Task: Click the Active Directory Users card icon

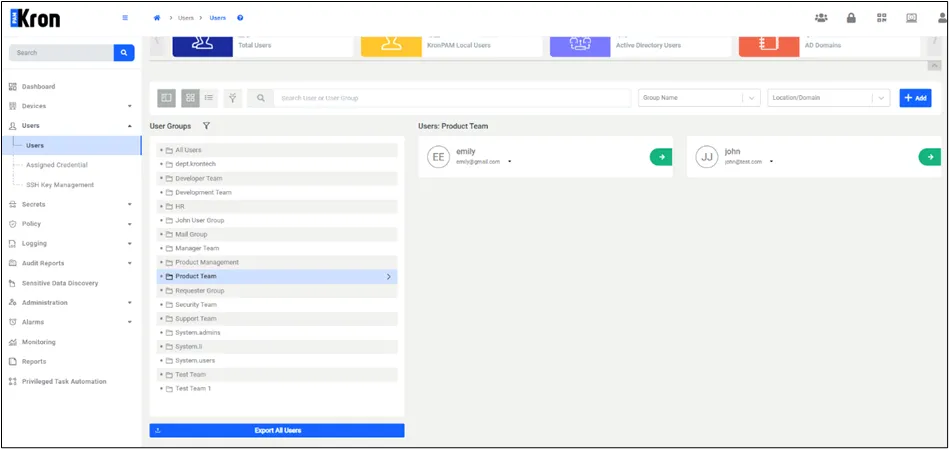Action: 580,46
